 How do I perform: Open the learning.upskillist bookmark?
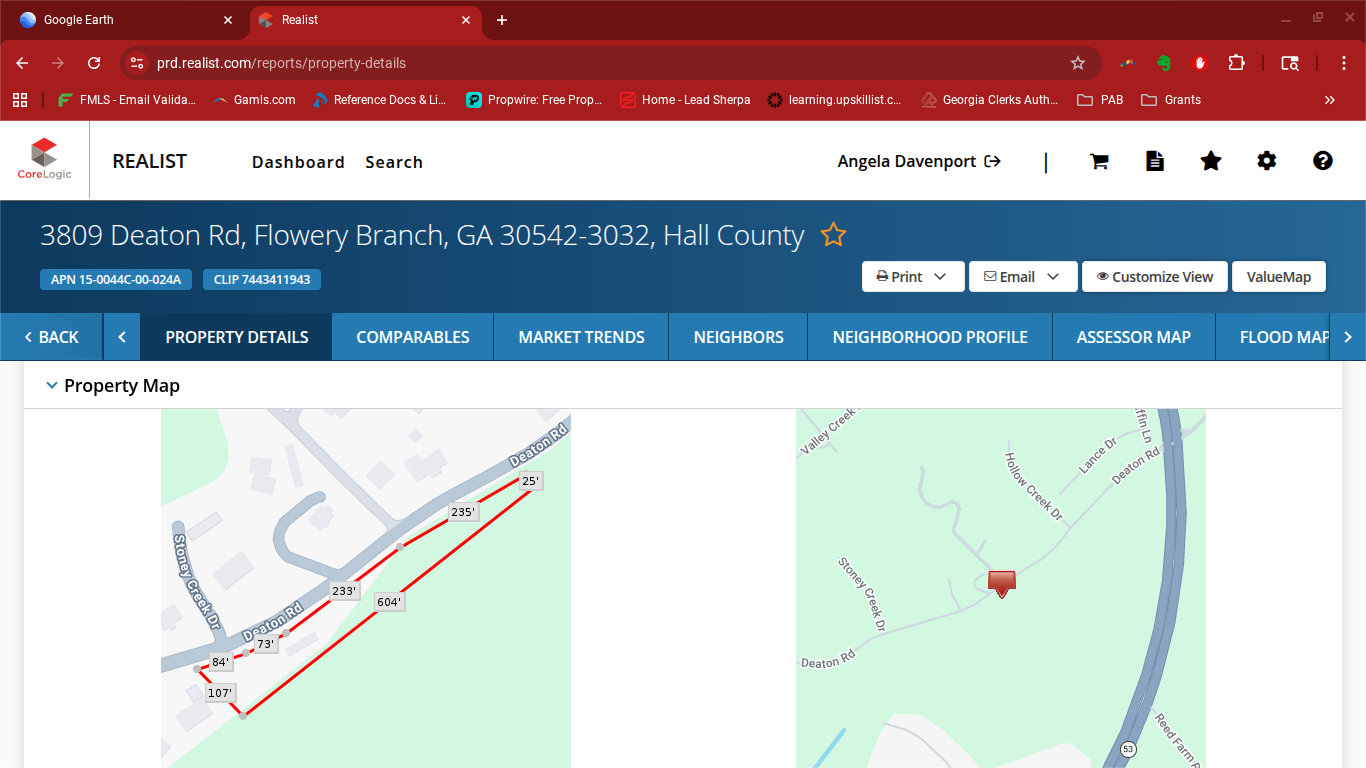pos(834,100)
